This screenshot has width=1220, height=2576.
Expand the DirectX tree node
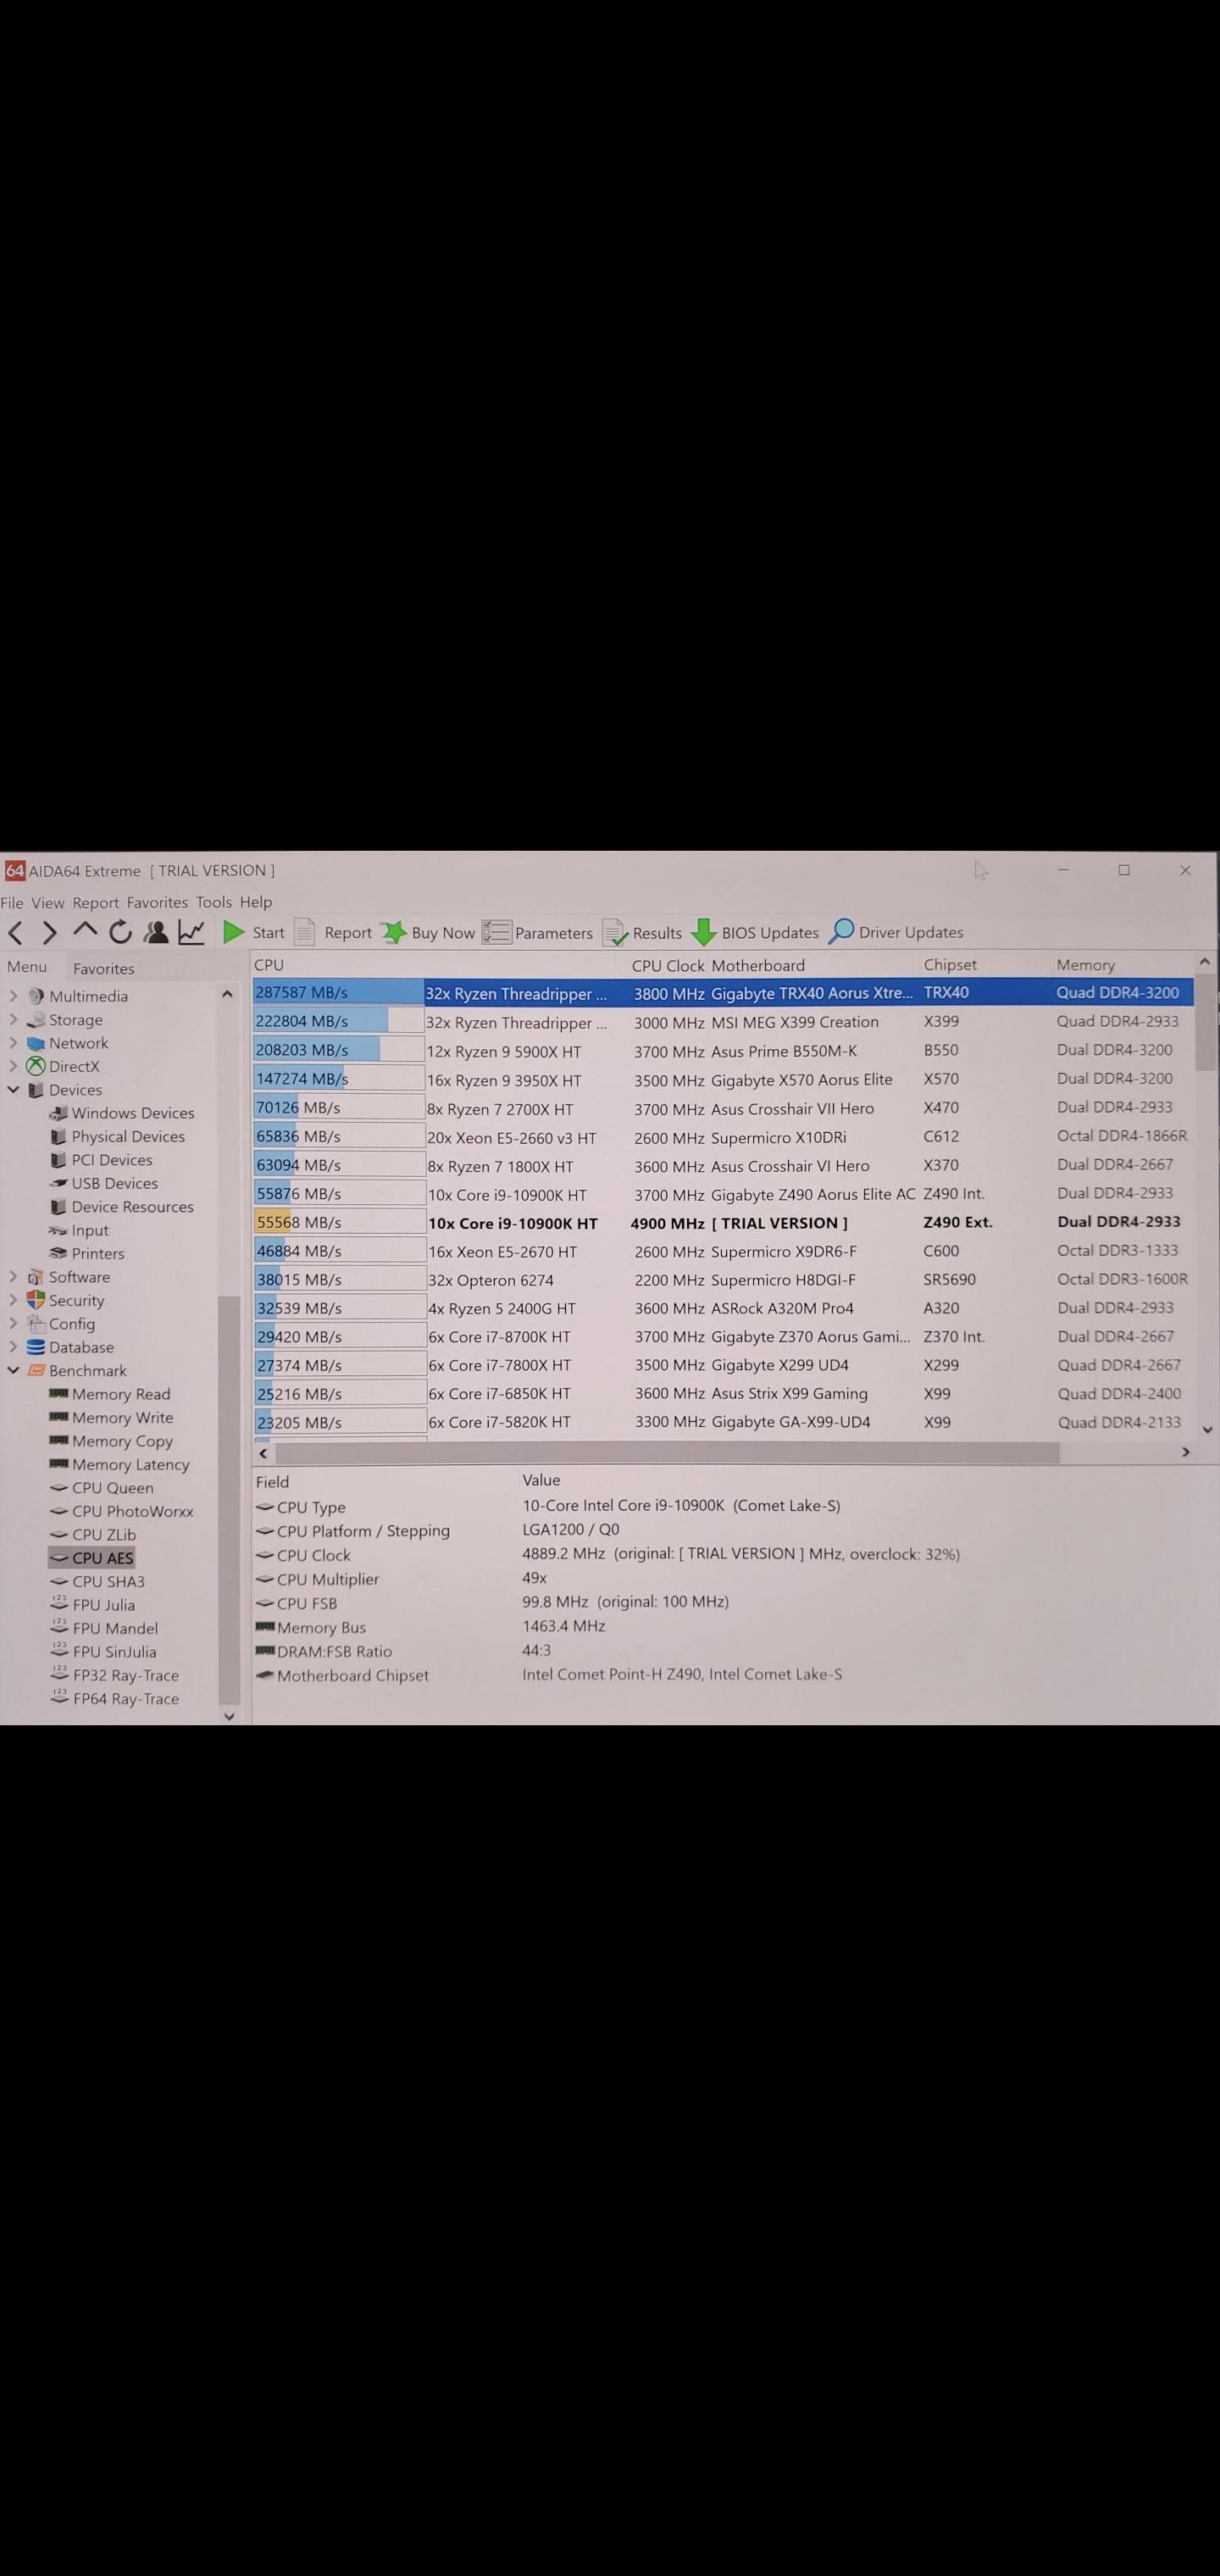tap(13, 1067)
